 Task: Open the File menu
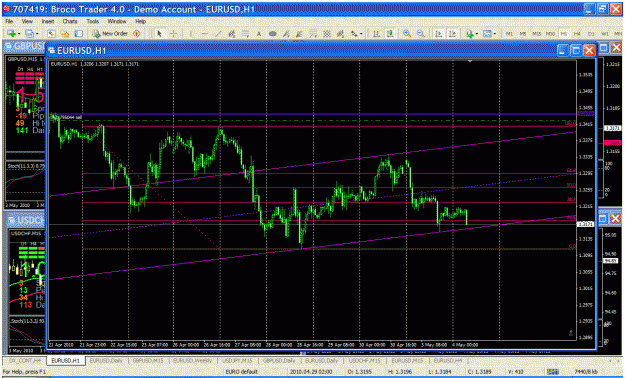(x=9, y=22)
